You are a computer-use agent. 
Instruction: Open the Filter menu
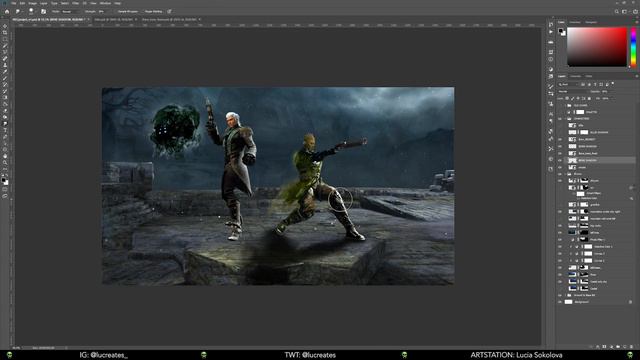(x=76, y=3)
